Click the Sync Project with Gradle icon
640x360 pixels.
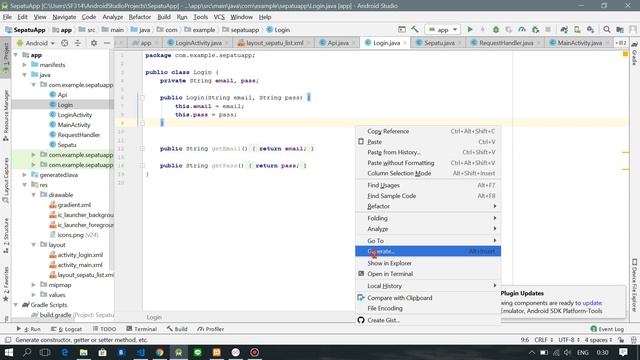tap(564, 29)
